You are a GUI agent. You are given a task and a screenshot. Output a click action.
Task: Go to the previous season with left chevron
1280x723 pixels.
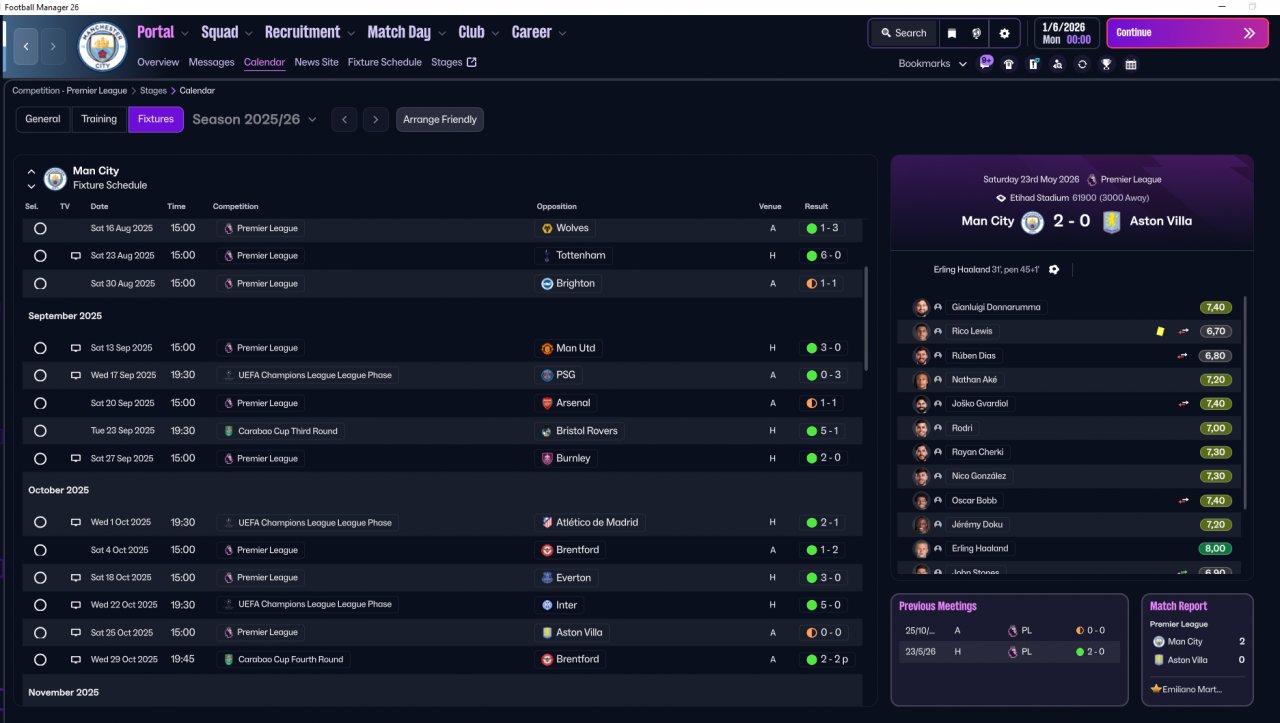tap(344, 120)
